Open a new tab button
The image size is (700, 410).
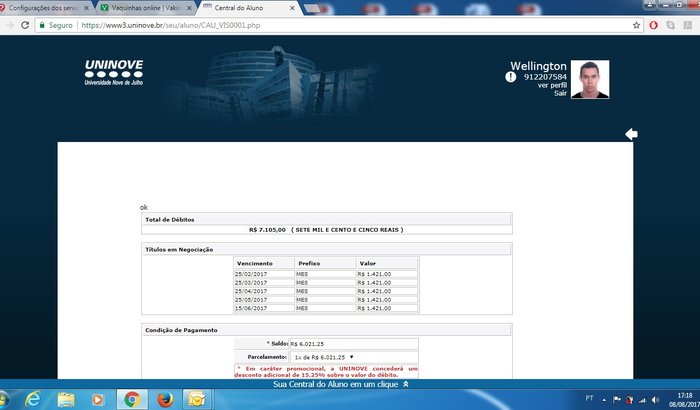tap(312, 8)
